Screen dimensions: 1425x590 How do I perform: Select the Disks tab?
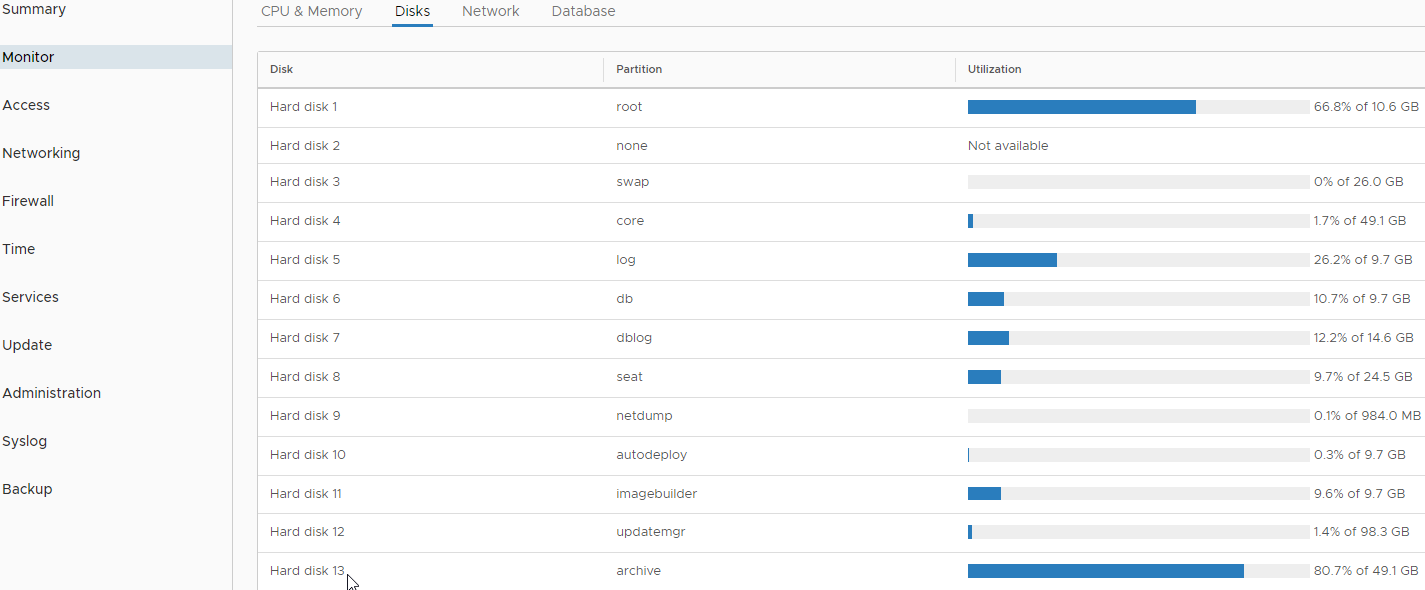tap(412, 11)
